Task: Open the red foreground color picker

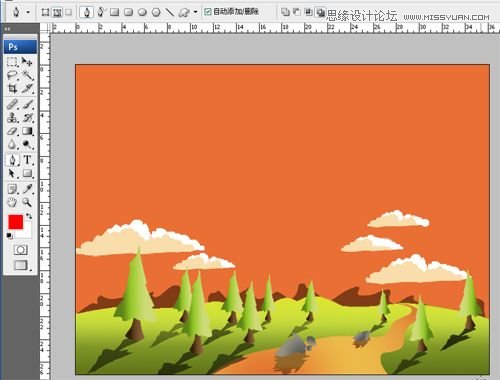Action: pyautogui.click(x=15, y=222)
